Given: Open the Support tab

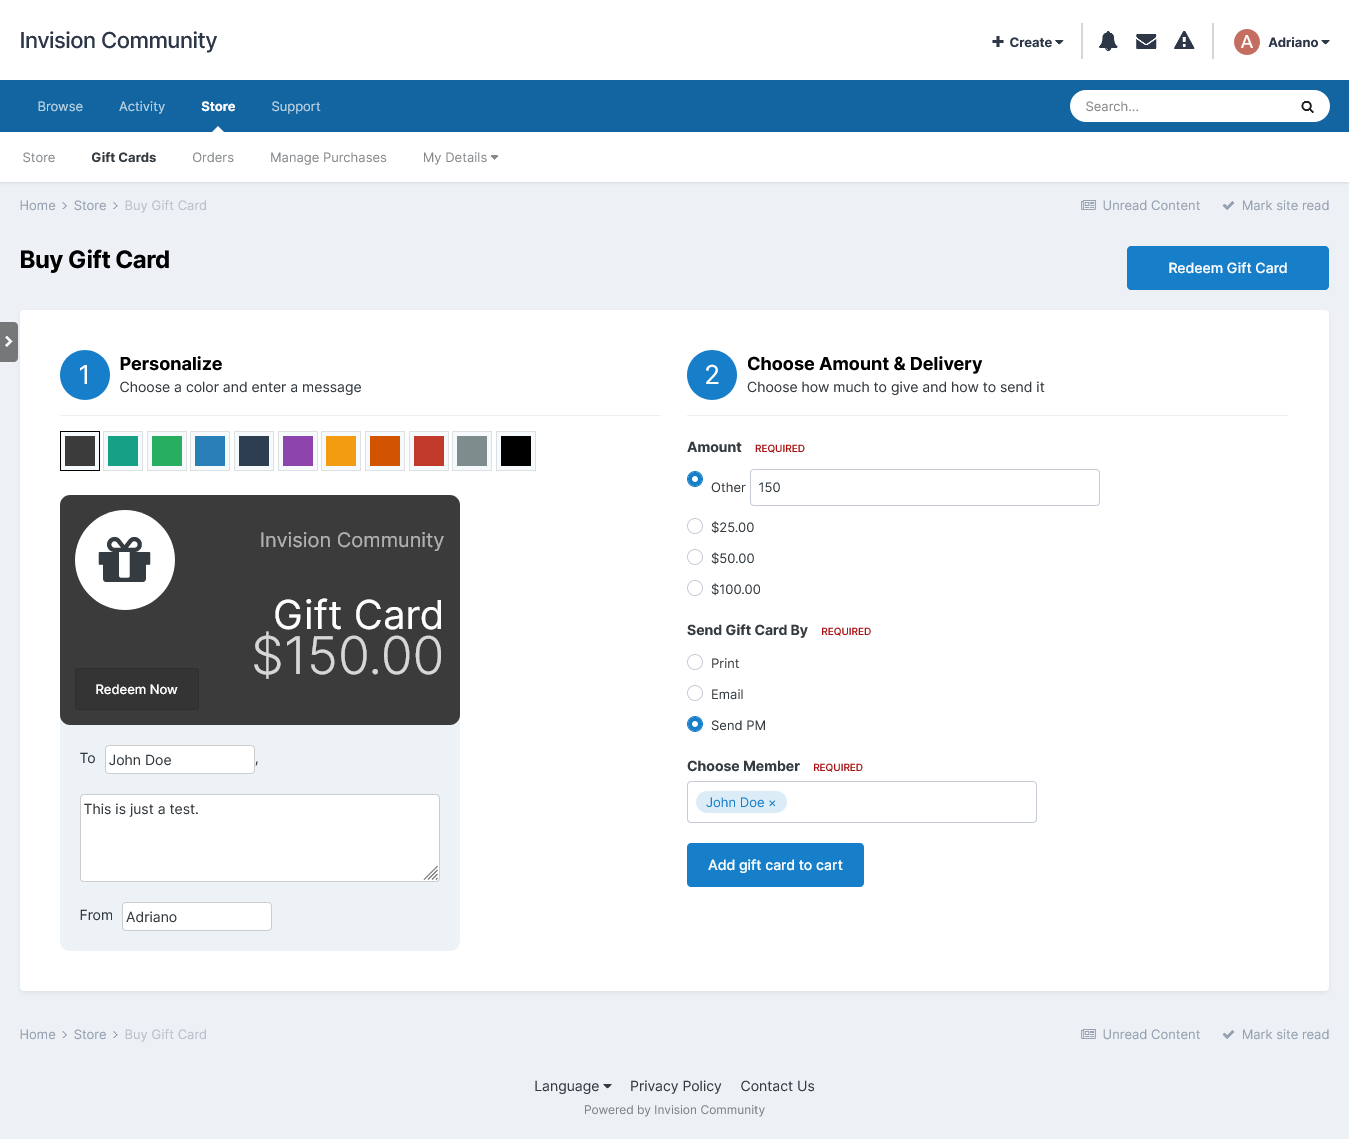Looking at the screenshot, I should point(296,106).
